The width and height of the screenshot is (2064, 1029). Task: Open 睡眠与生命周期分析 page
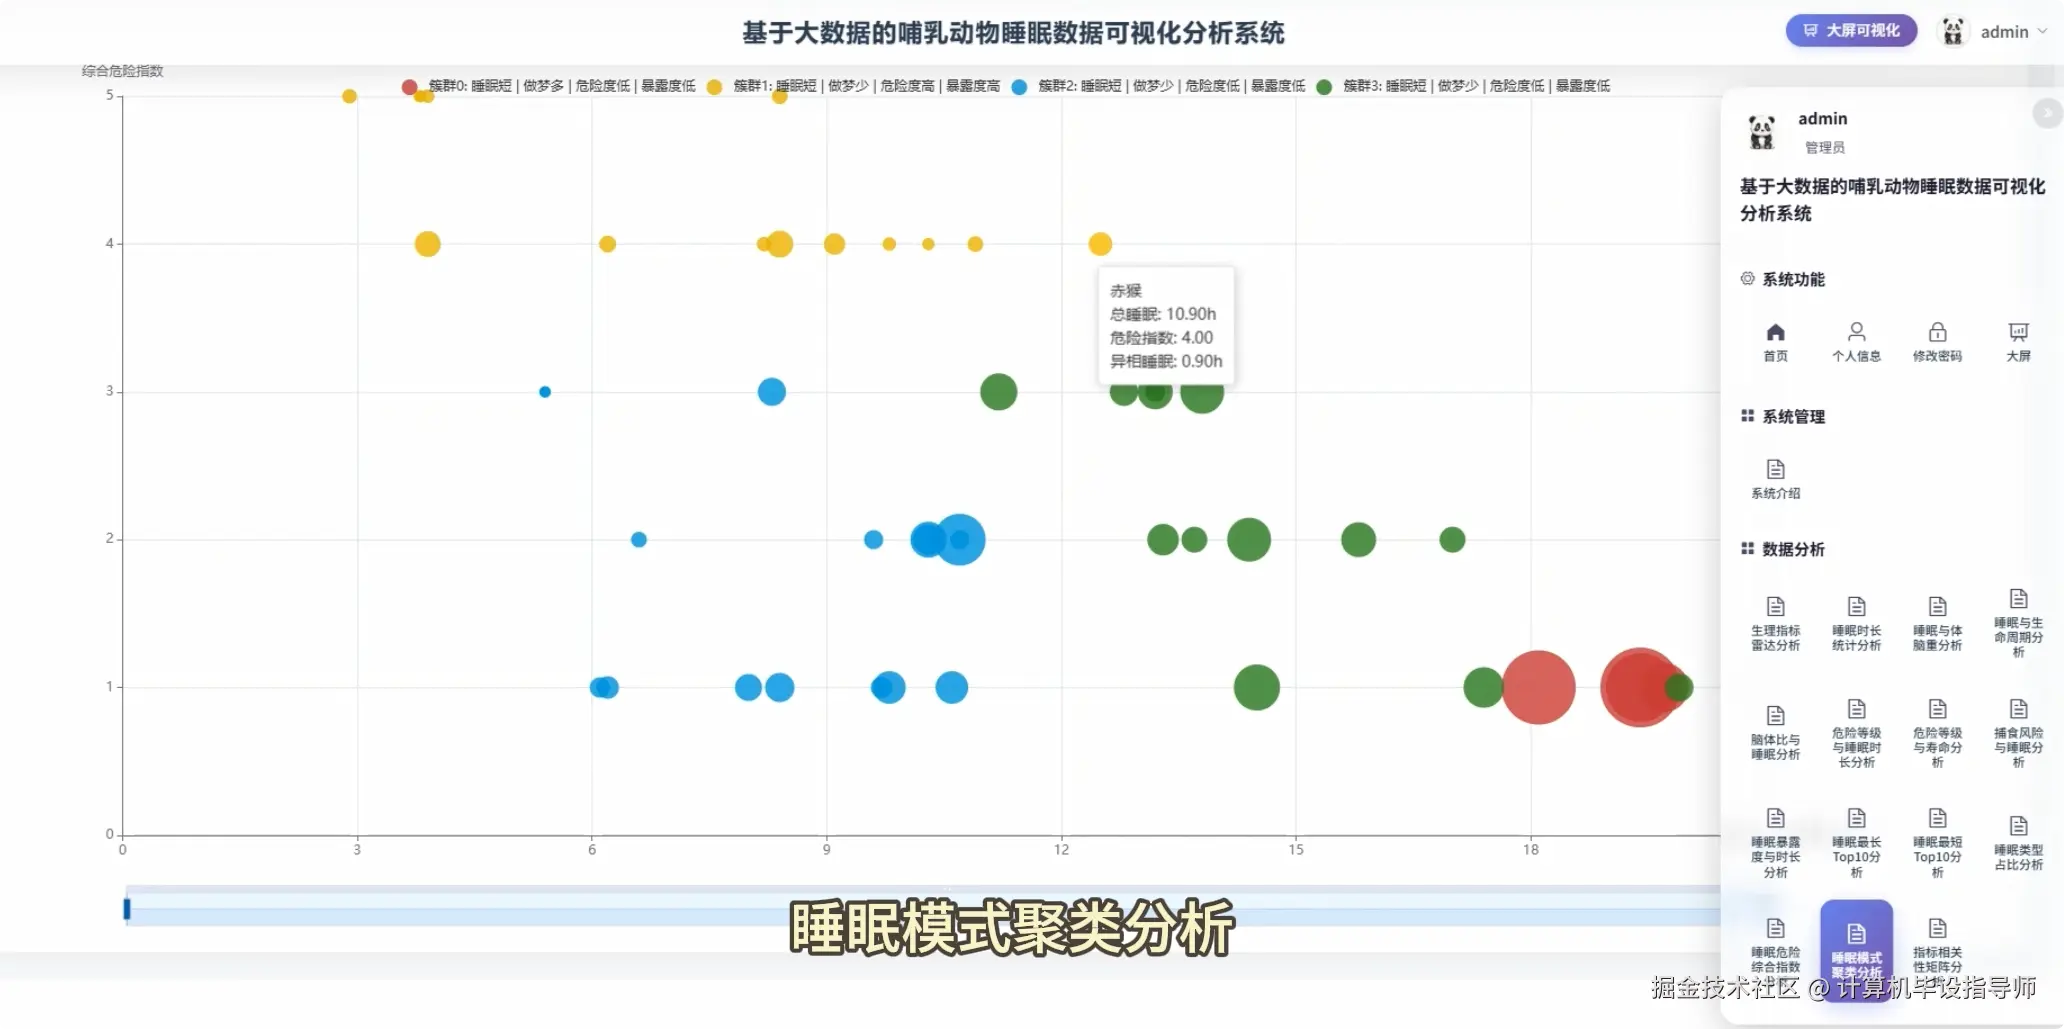[2018, 623]
